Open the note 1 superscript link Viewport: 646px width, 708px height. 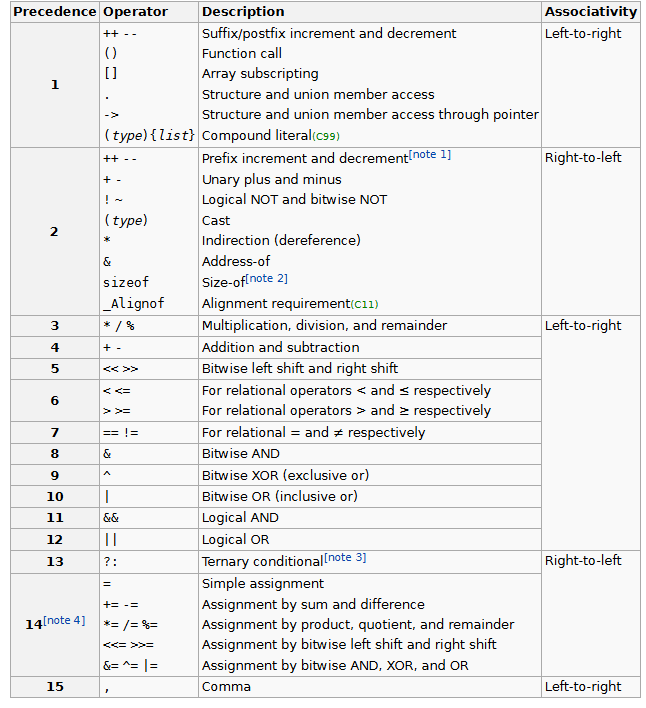point(429,155)
